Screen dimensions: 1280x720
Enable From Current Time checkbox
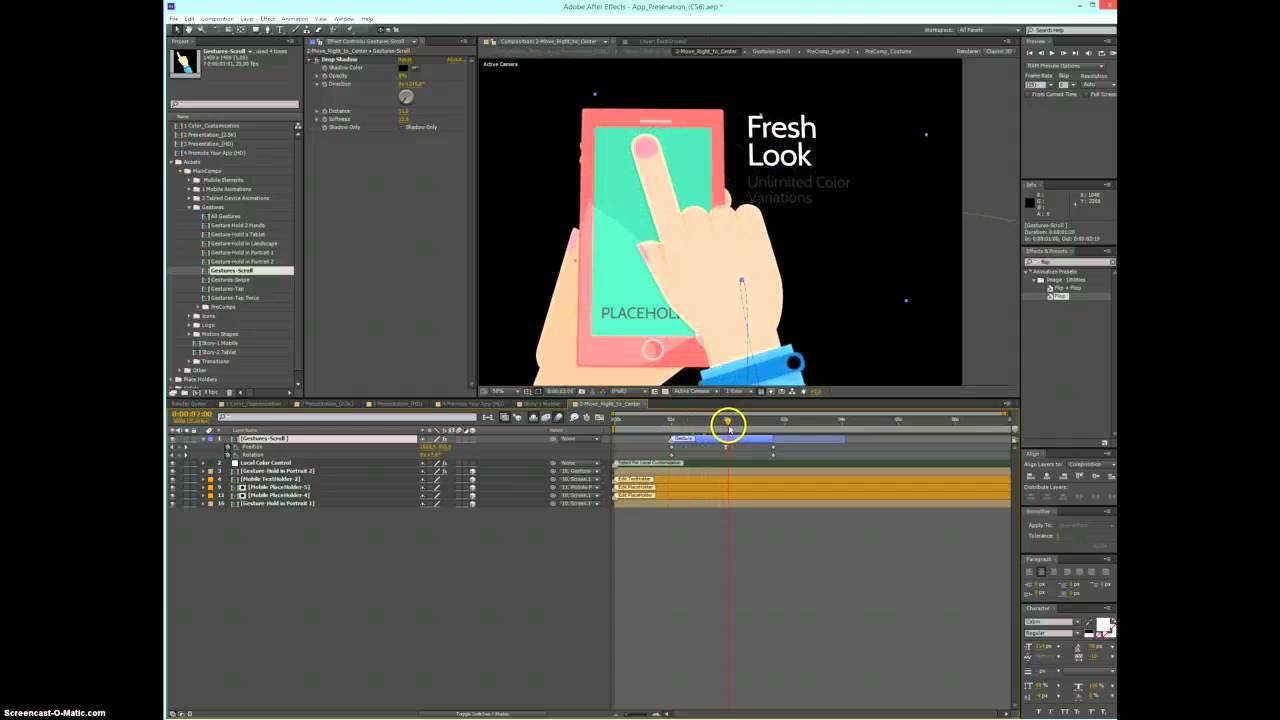[x=1027, y=94]
